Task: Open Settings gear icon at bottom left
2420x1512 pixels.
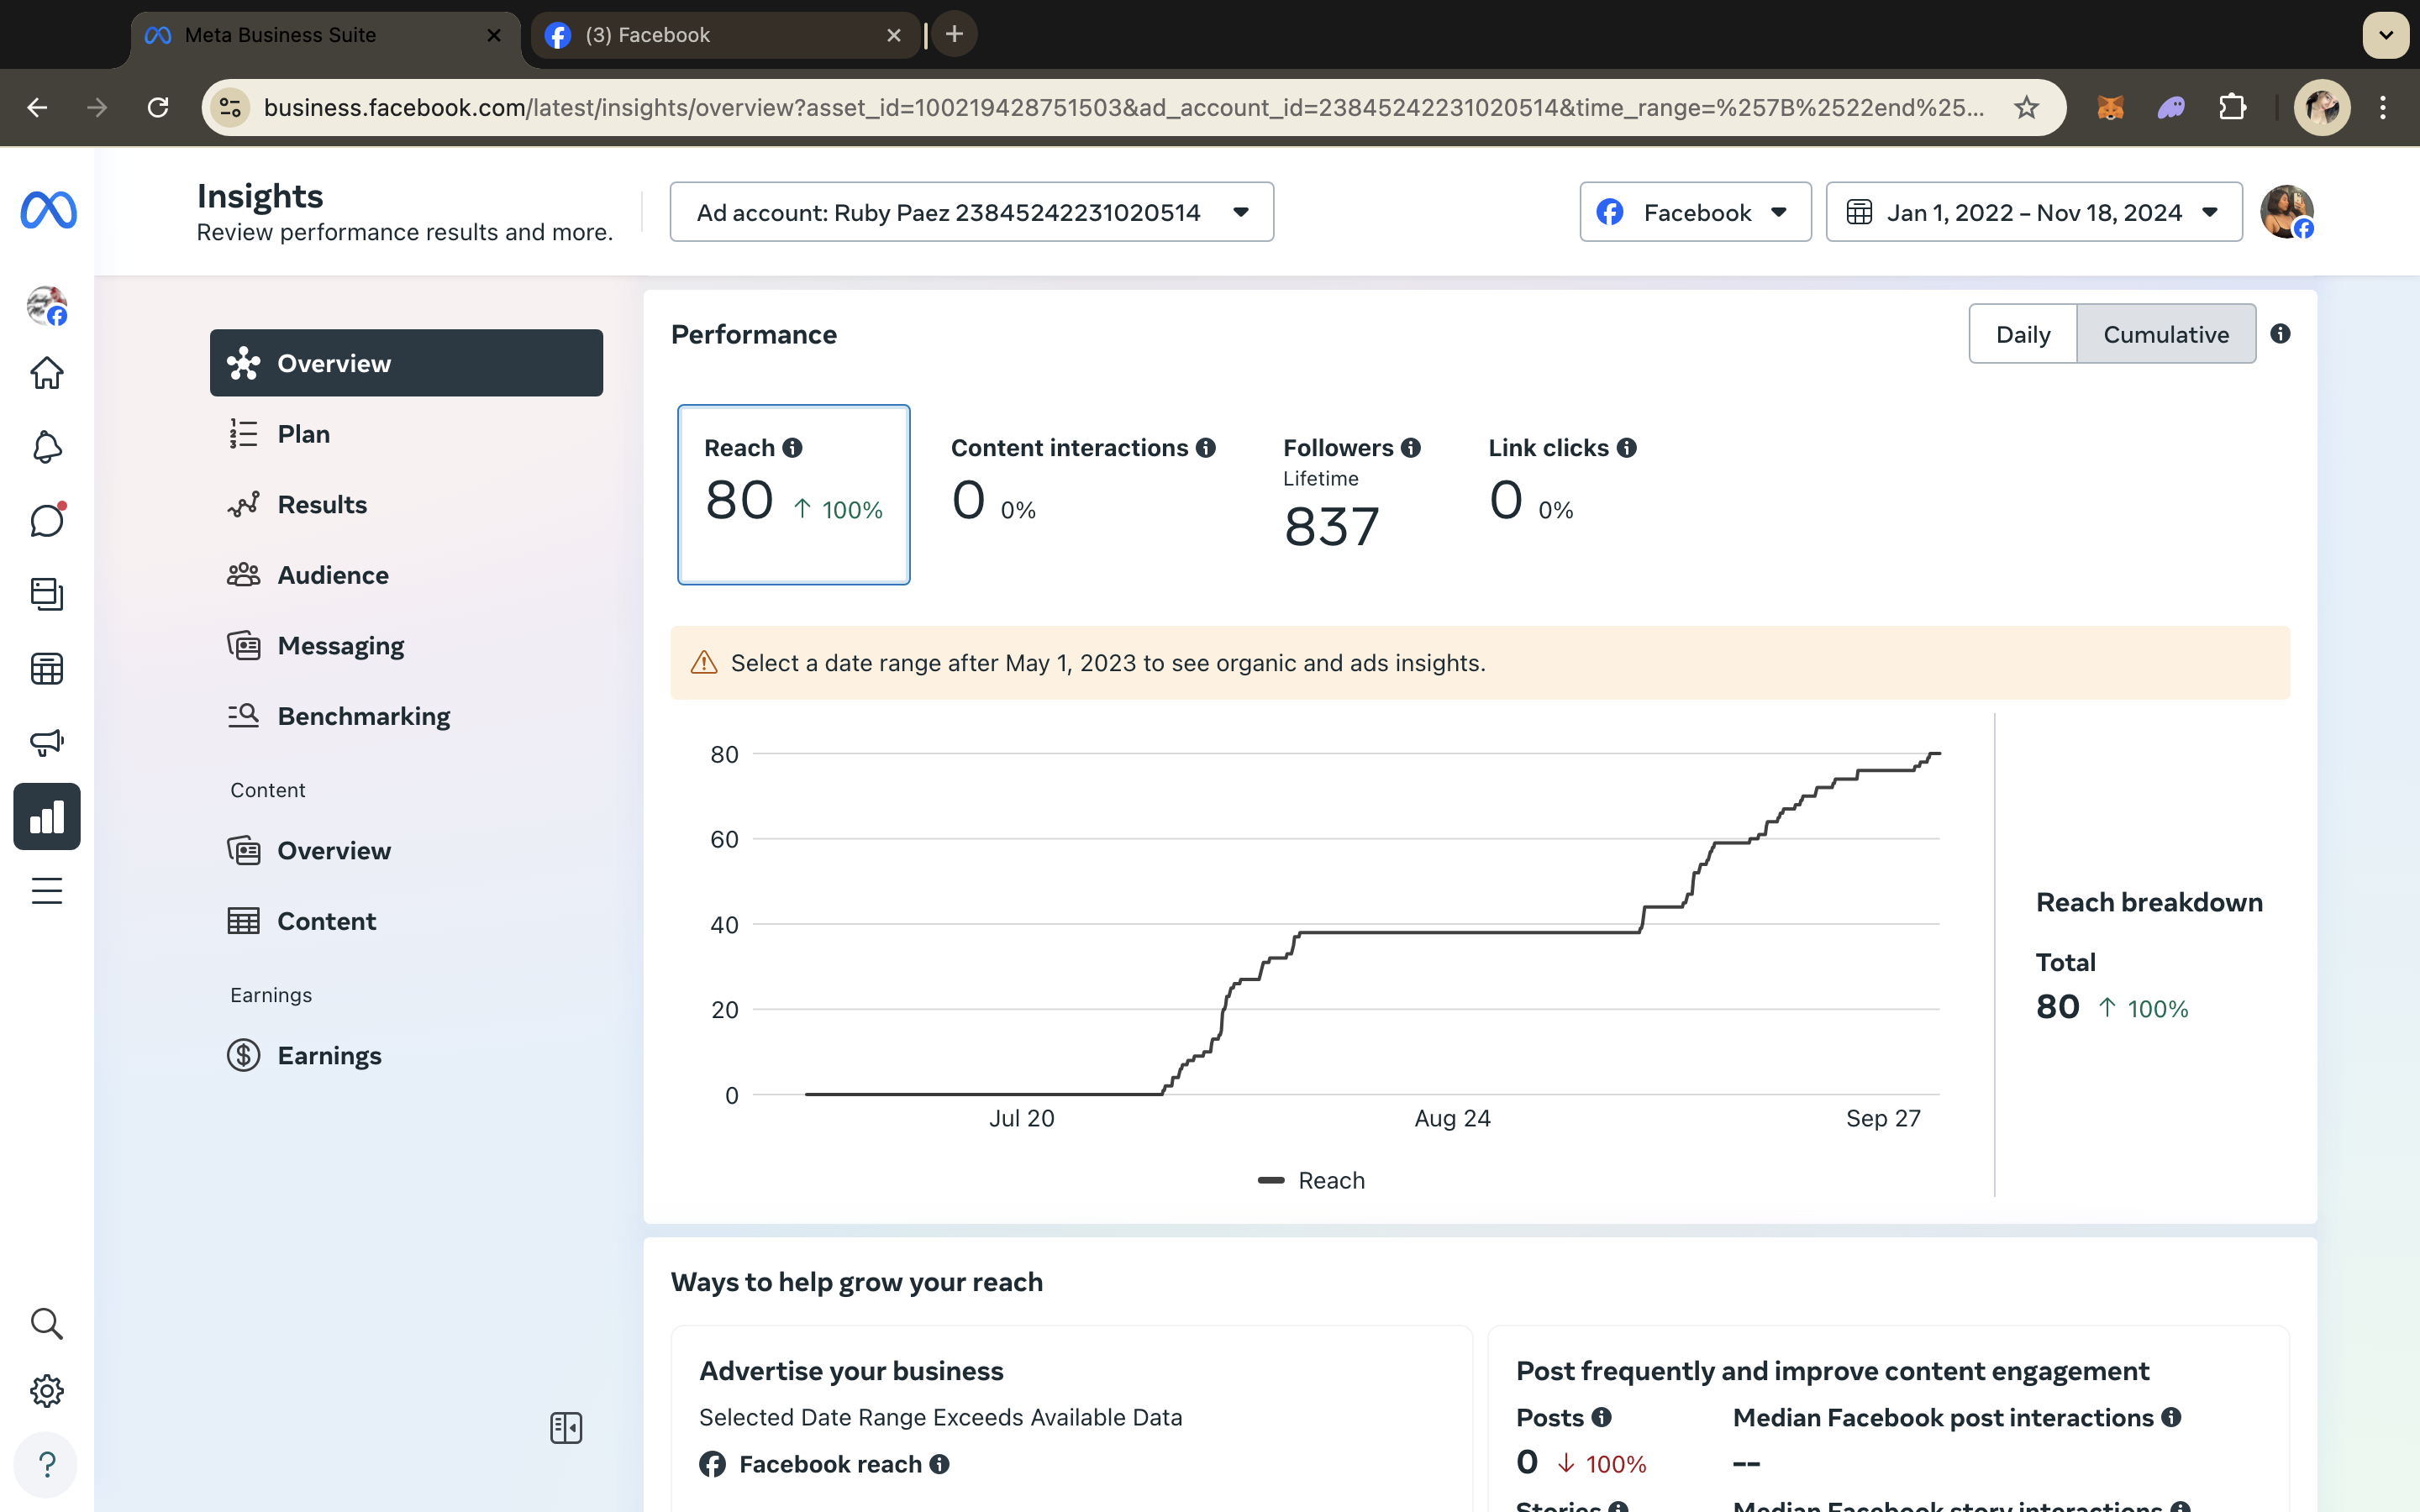Action: click(x=47, y=1391)
